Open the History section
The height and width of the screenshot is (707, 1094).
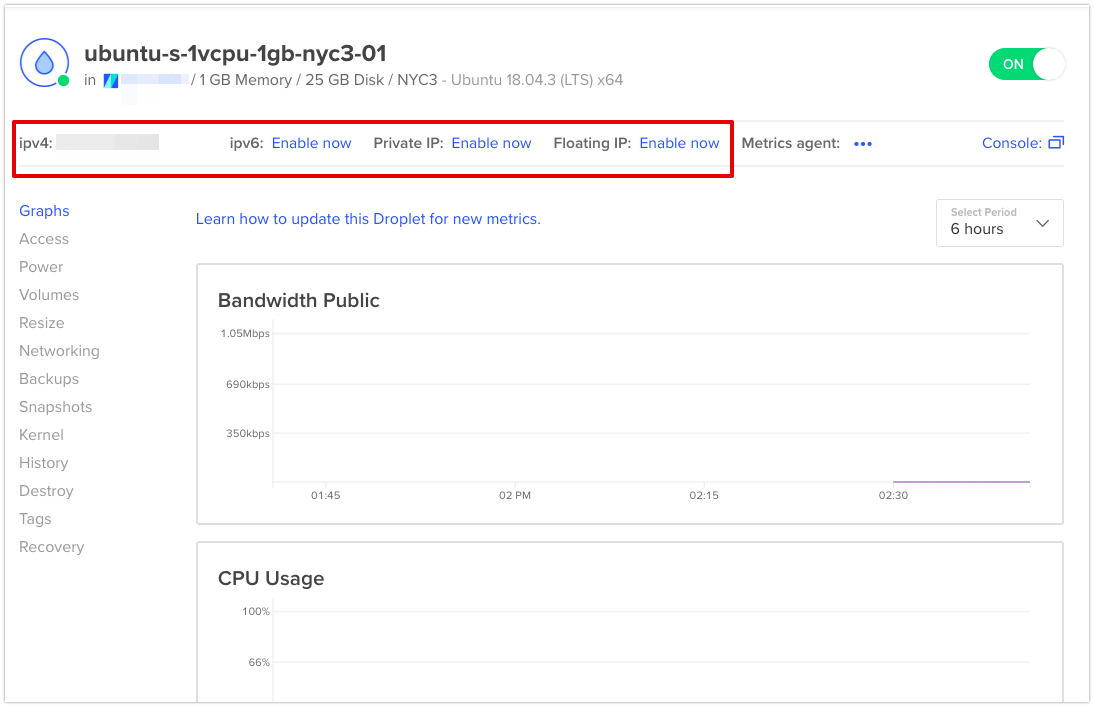tap(43, 463)
